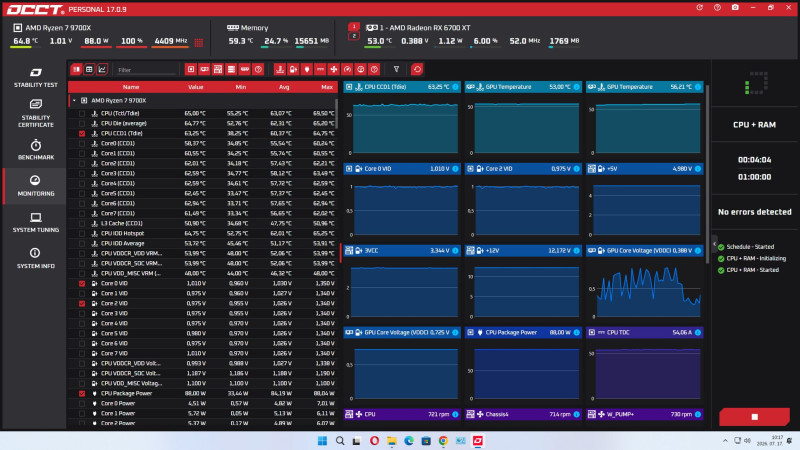Uncheck the CPU CCD1 (Tdie) checkbox

point(82,133)
